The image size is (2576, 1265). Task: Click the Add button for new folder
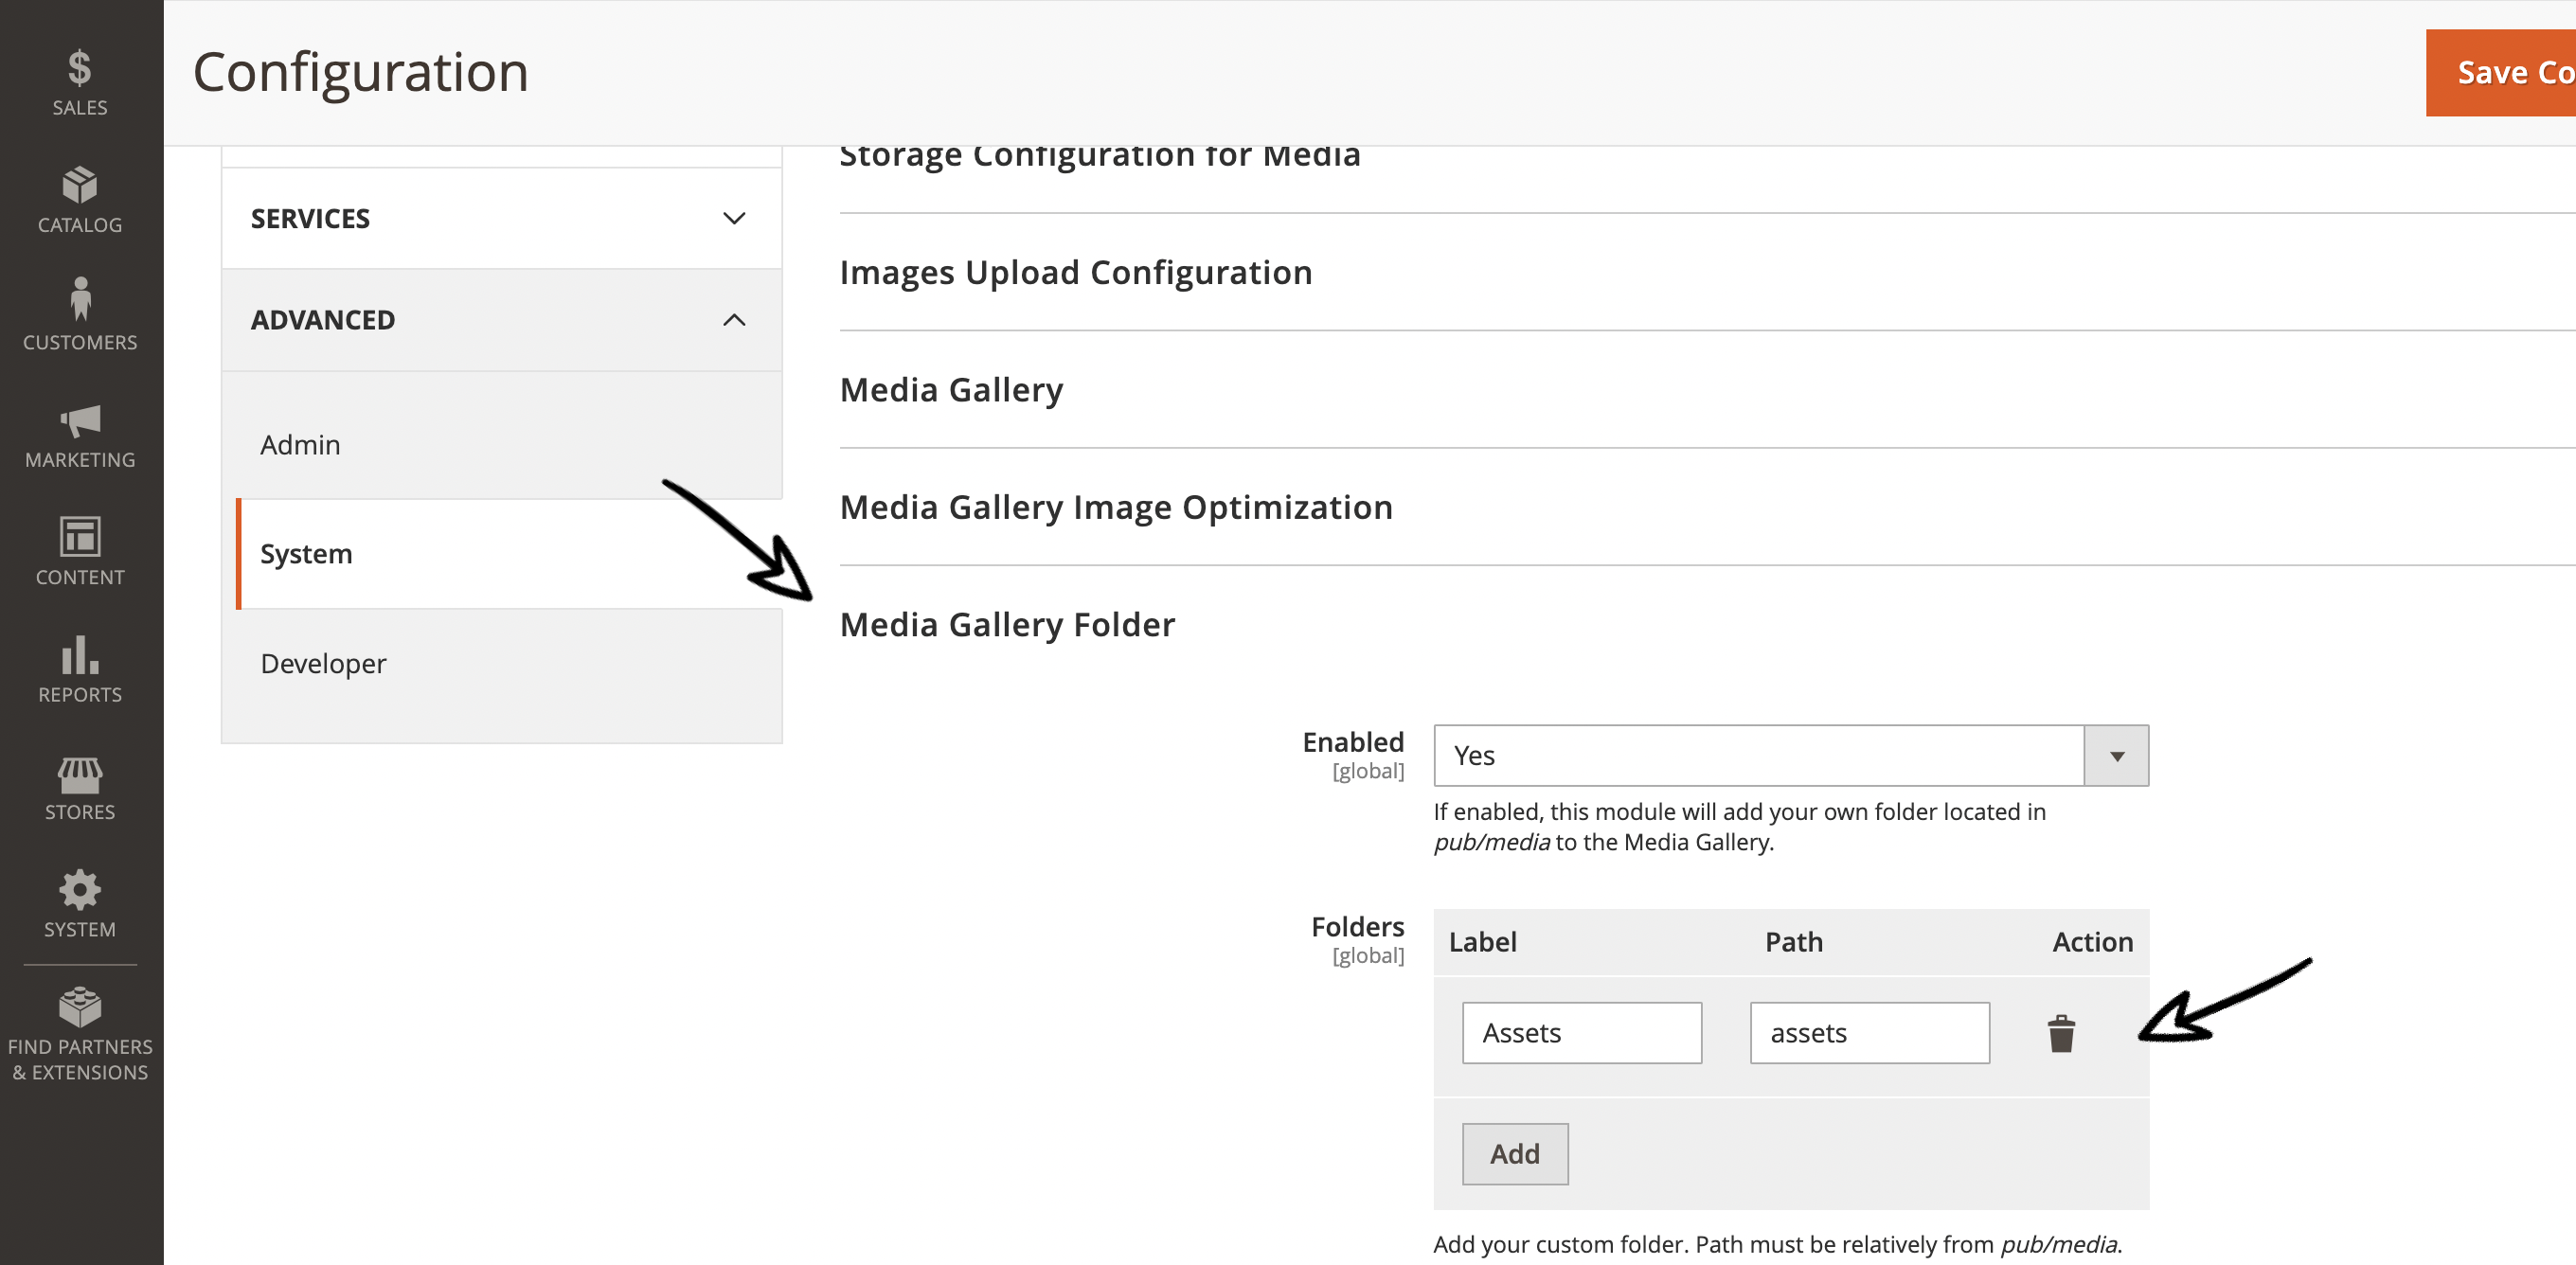click(1513, 1151)
